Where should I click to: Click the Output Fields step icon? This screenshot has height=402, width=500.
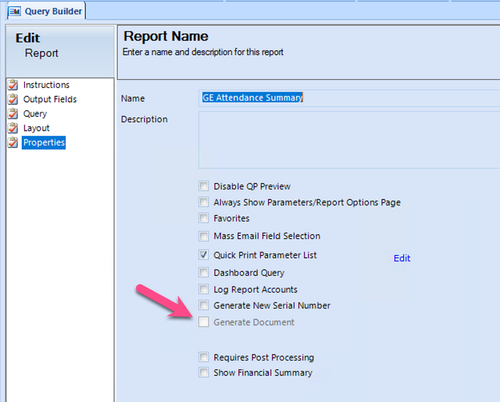click(x=13, y=99)
